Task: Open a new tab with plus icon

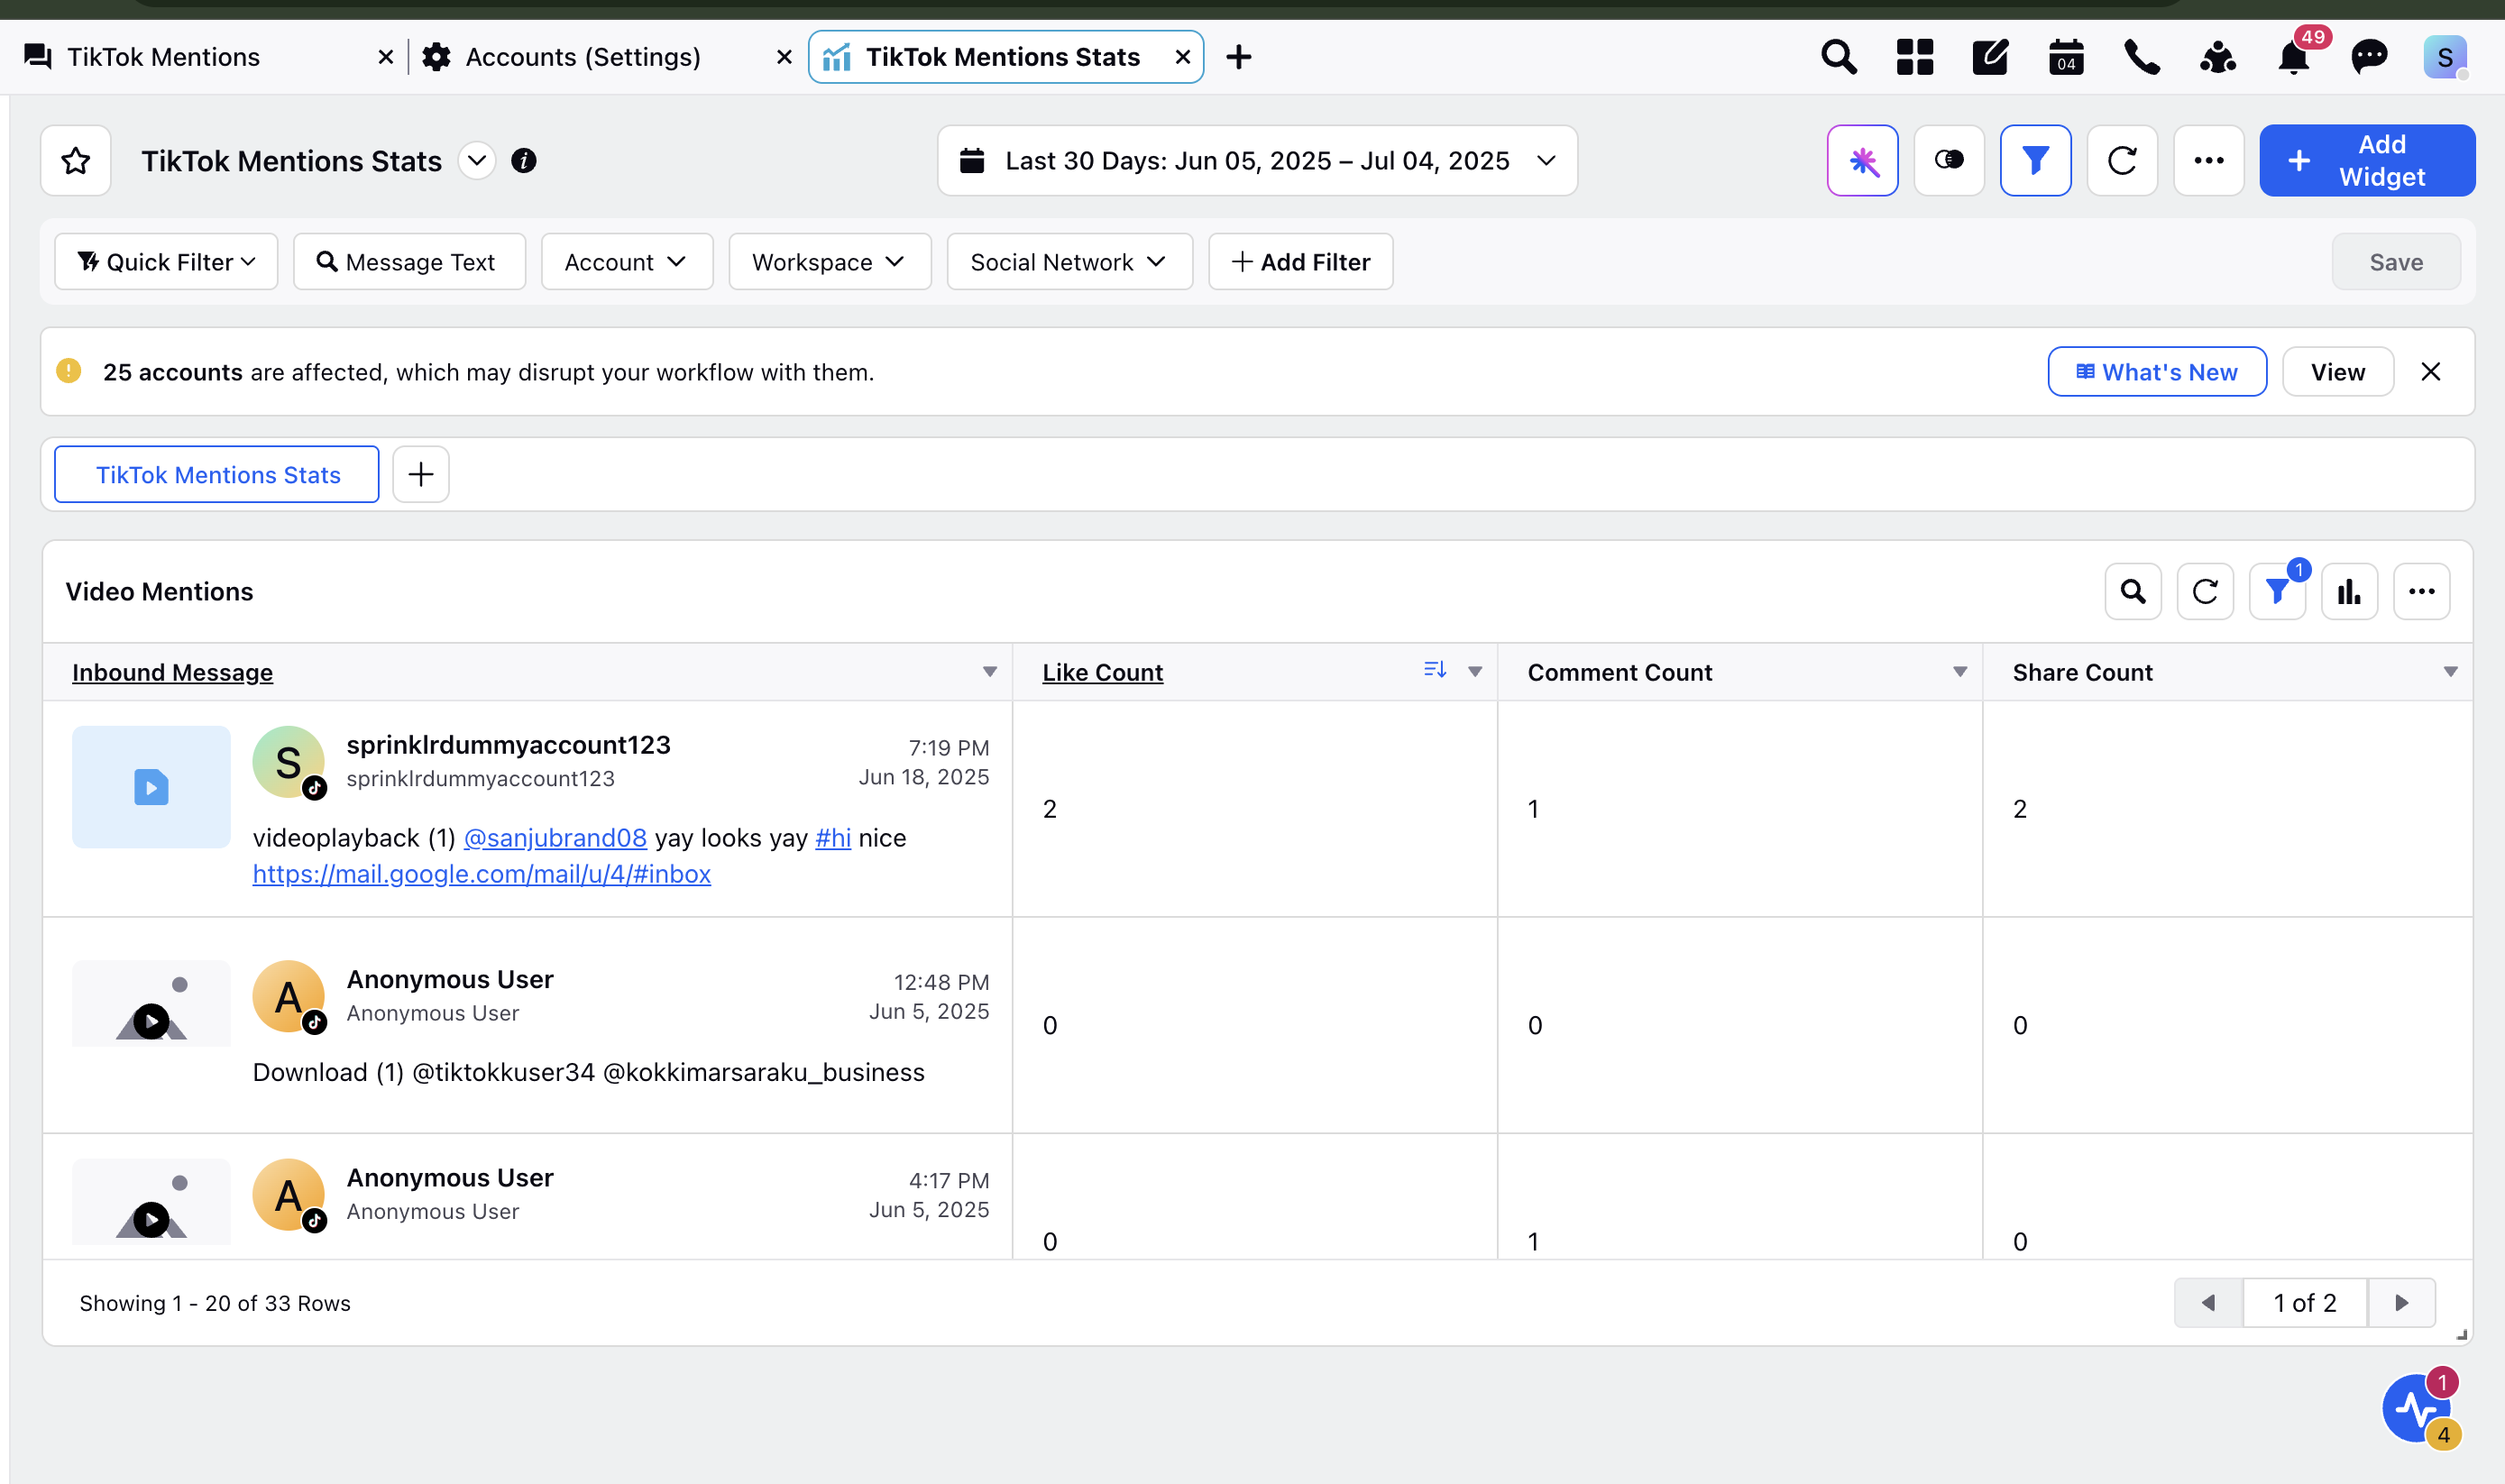Action: (x=1238, y=57)
